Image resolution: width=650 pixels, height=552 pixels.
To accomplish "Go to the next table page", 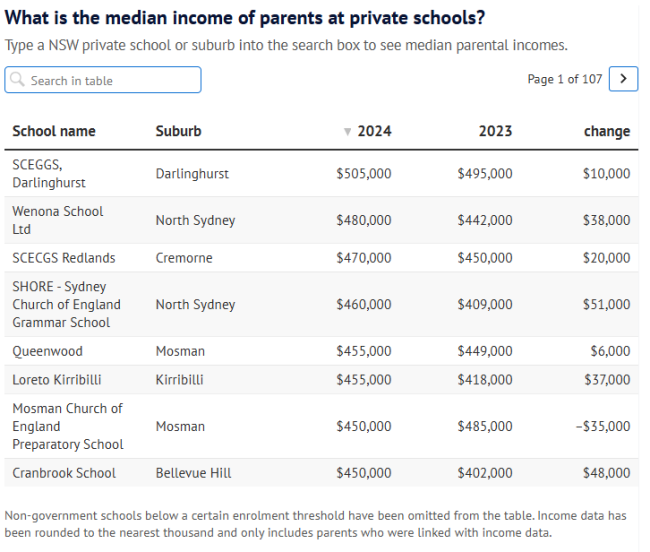I will point(623,79).
